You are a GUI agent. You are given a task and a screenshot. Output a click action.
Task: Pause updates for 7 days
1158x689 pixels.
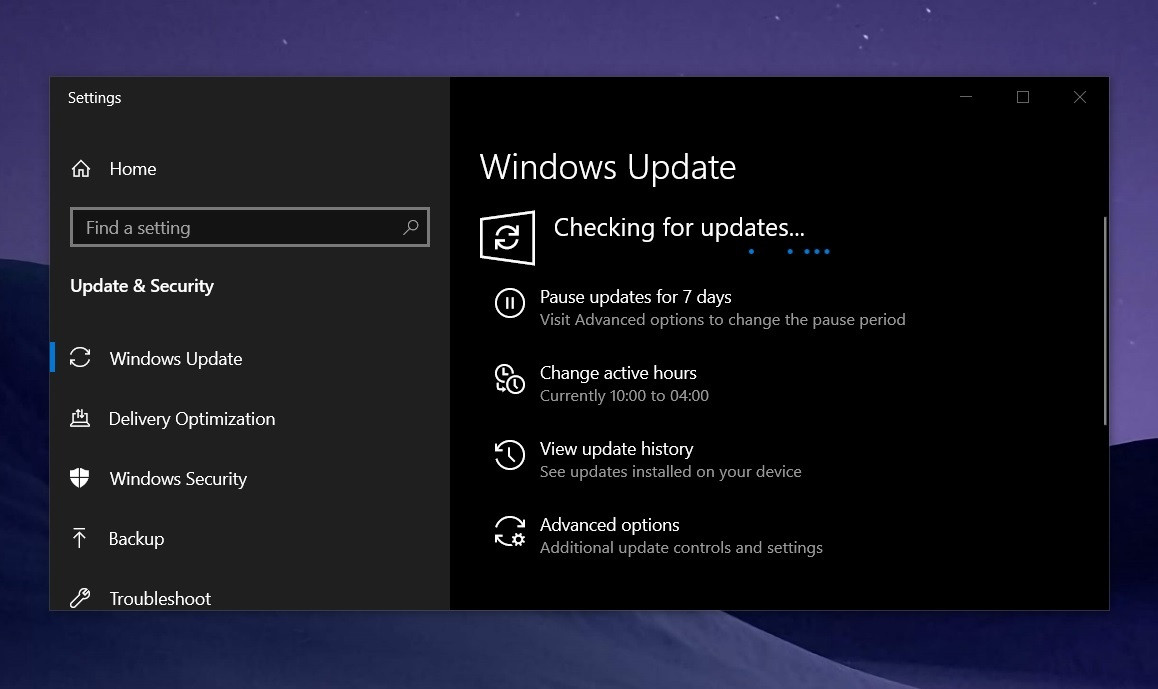(x=635, y=297)
